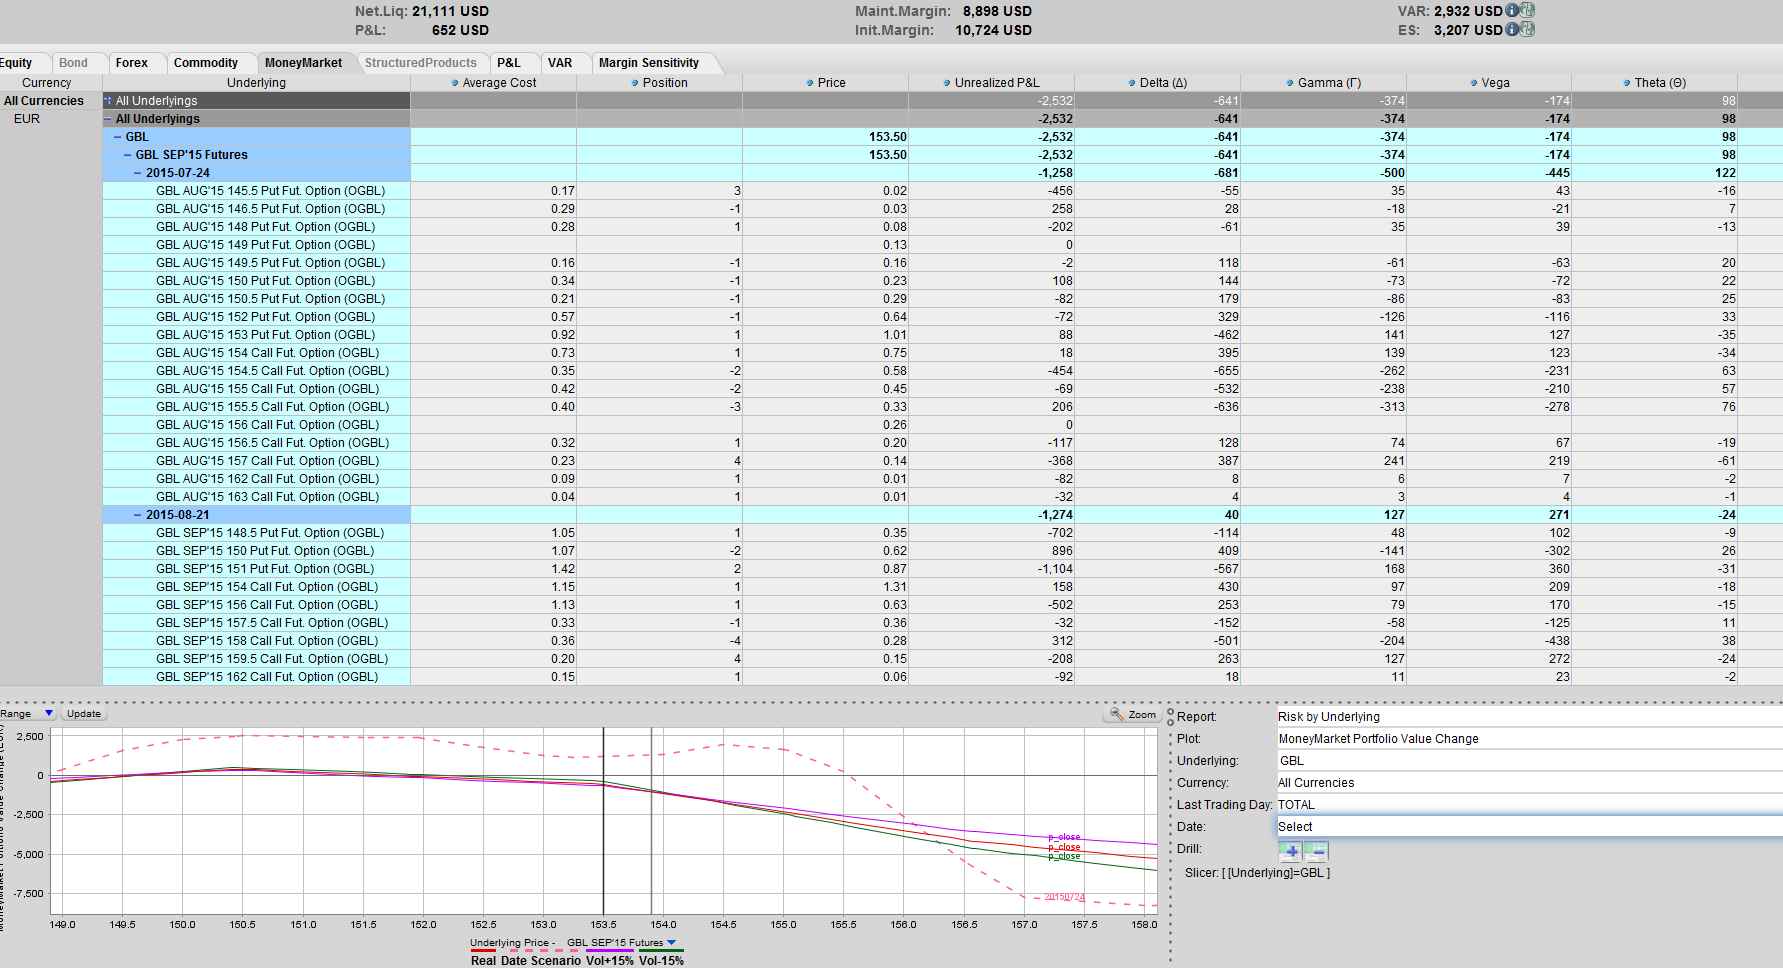Screen dimensions: 1783x968
Task: Click the Vega column header dot
Action: [x=1474, y=83]
